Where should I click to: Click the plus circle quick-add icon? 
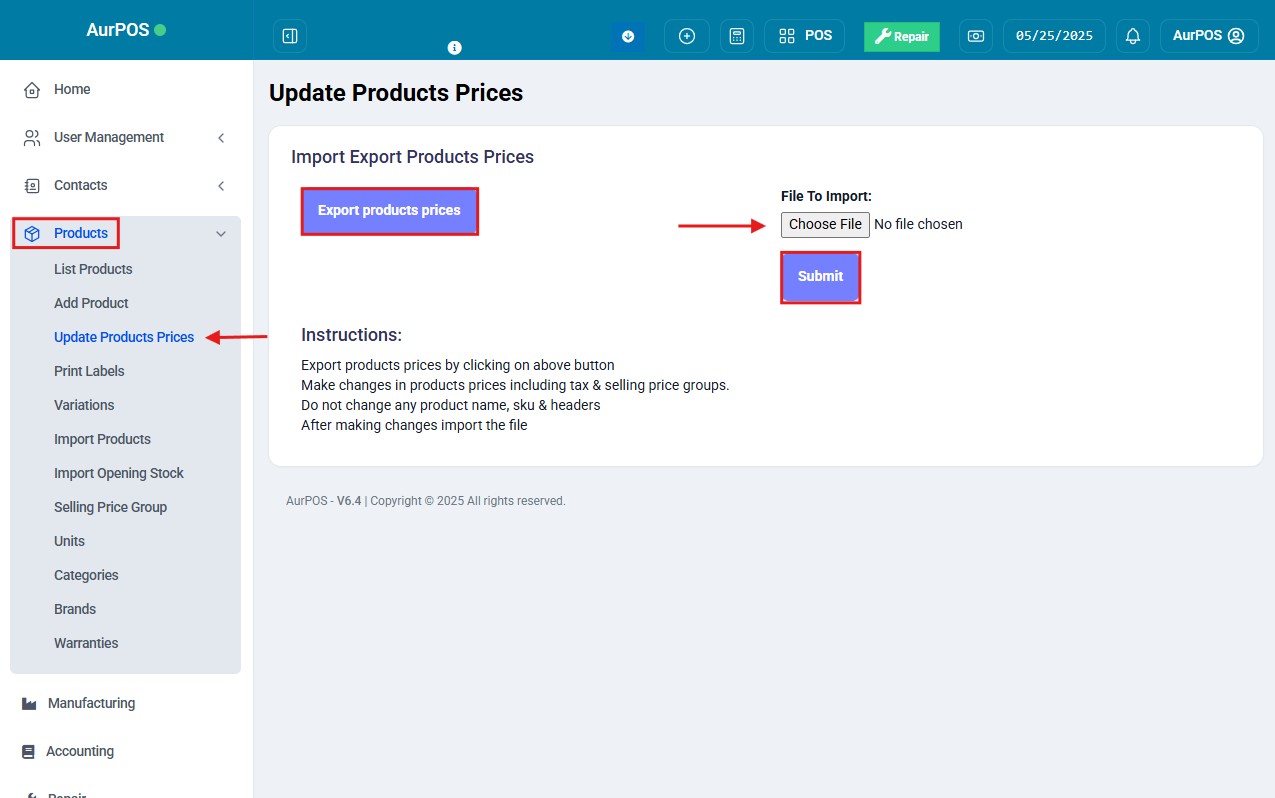[x=687, y=36]
